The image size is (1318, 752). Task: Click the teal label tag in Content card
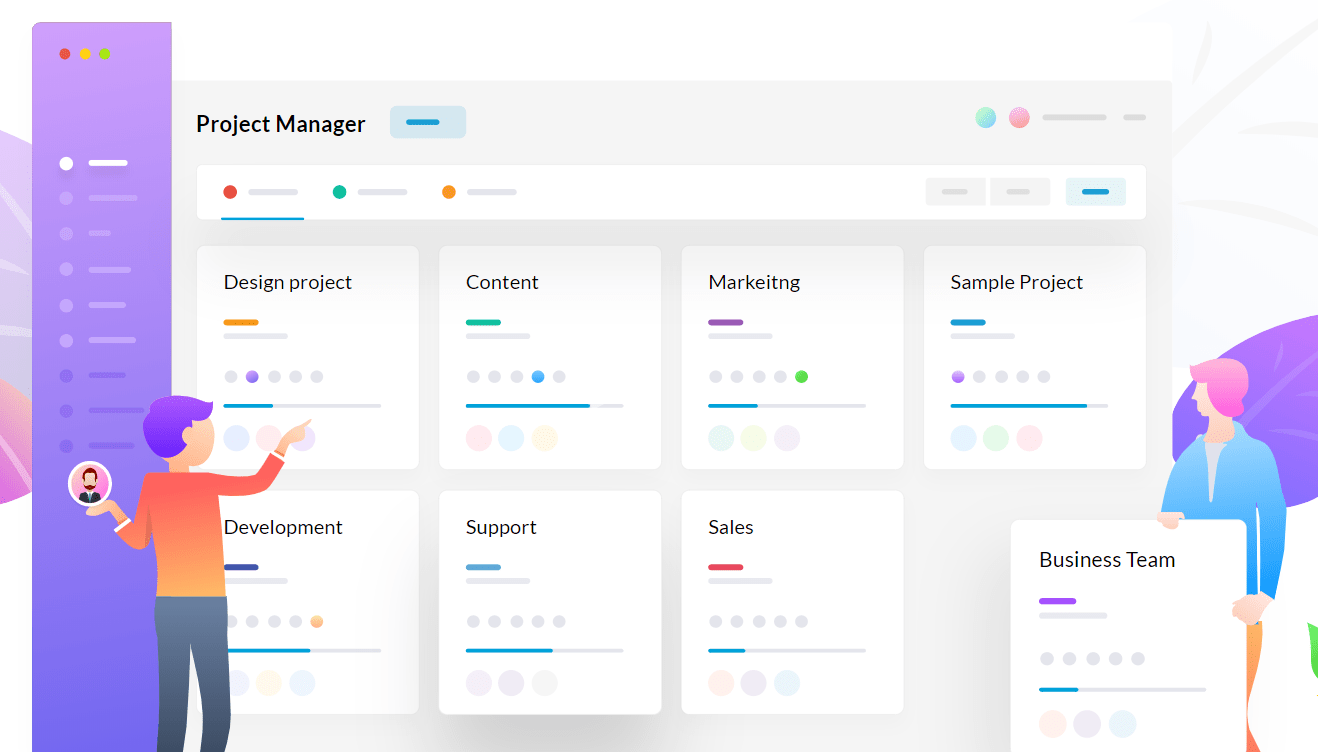pos(483,322)
